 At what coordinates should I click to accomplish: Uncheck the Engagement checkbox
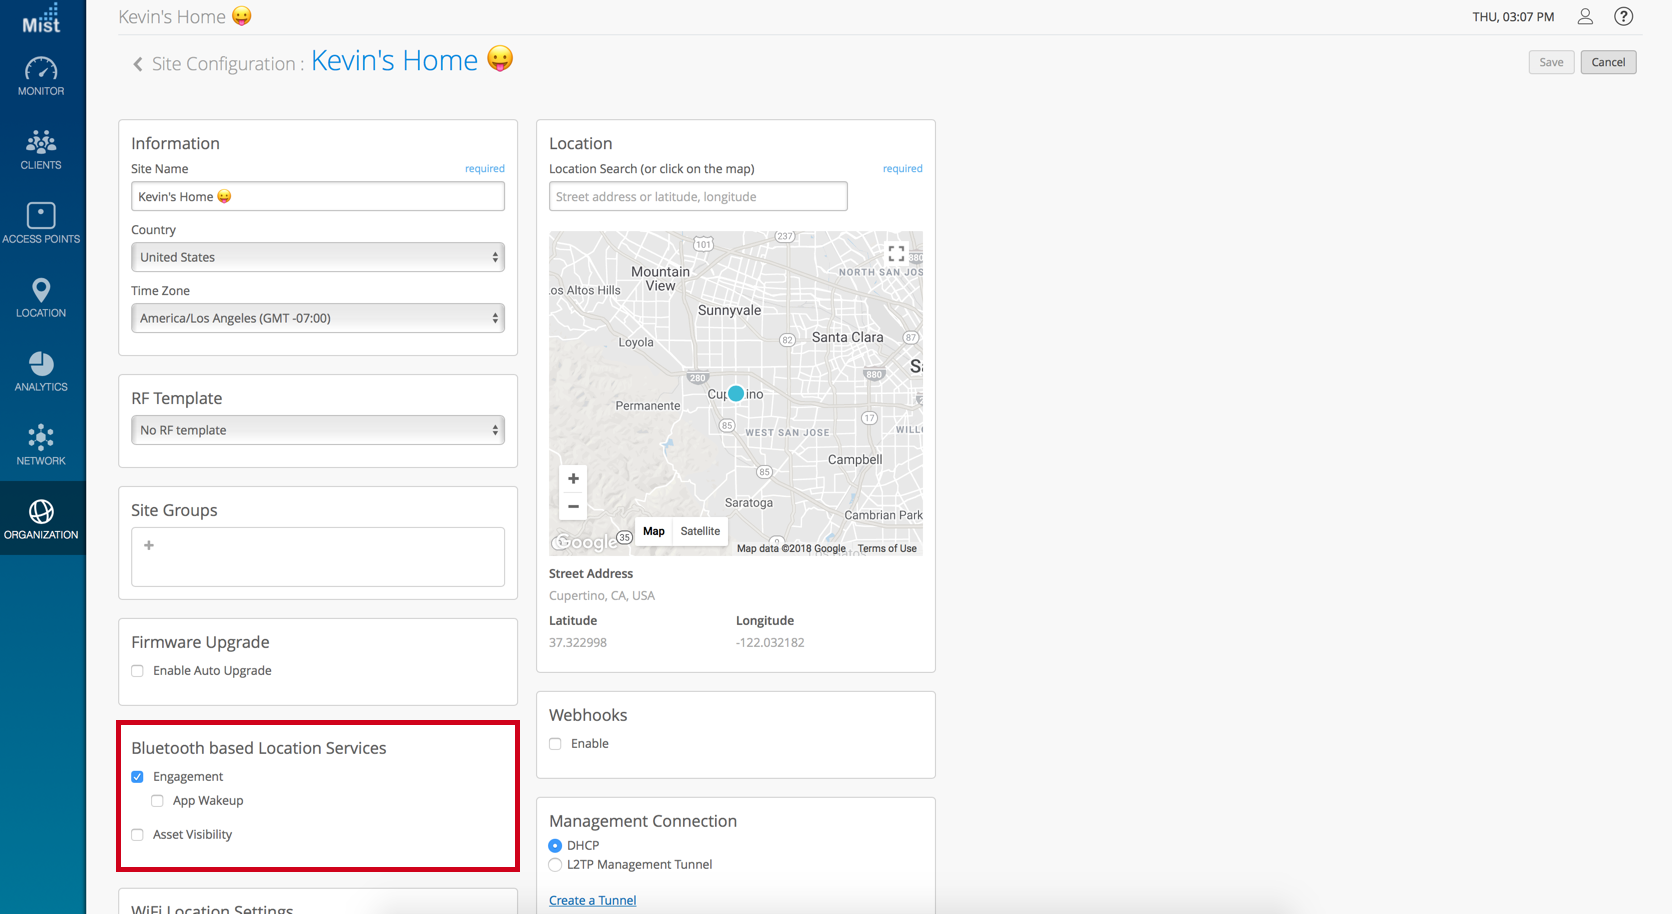click(x=138, y=777)
